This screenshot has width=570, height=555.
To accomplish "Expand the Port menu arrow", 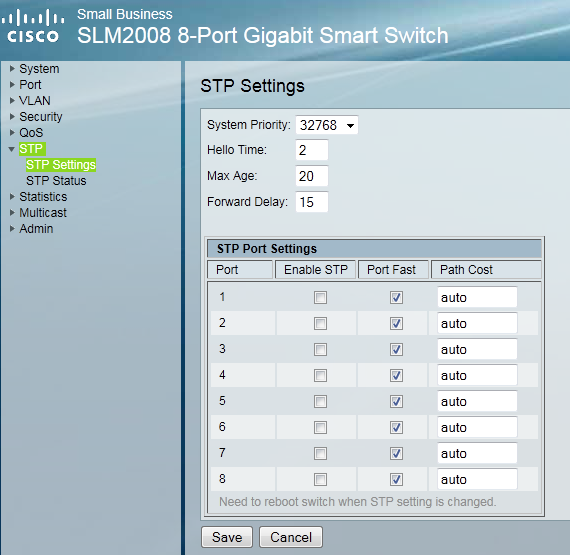I will 12,84.
